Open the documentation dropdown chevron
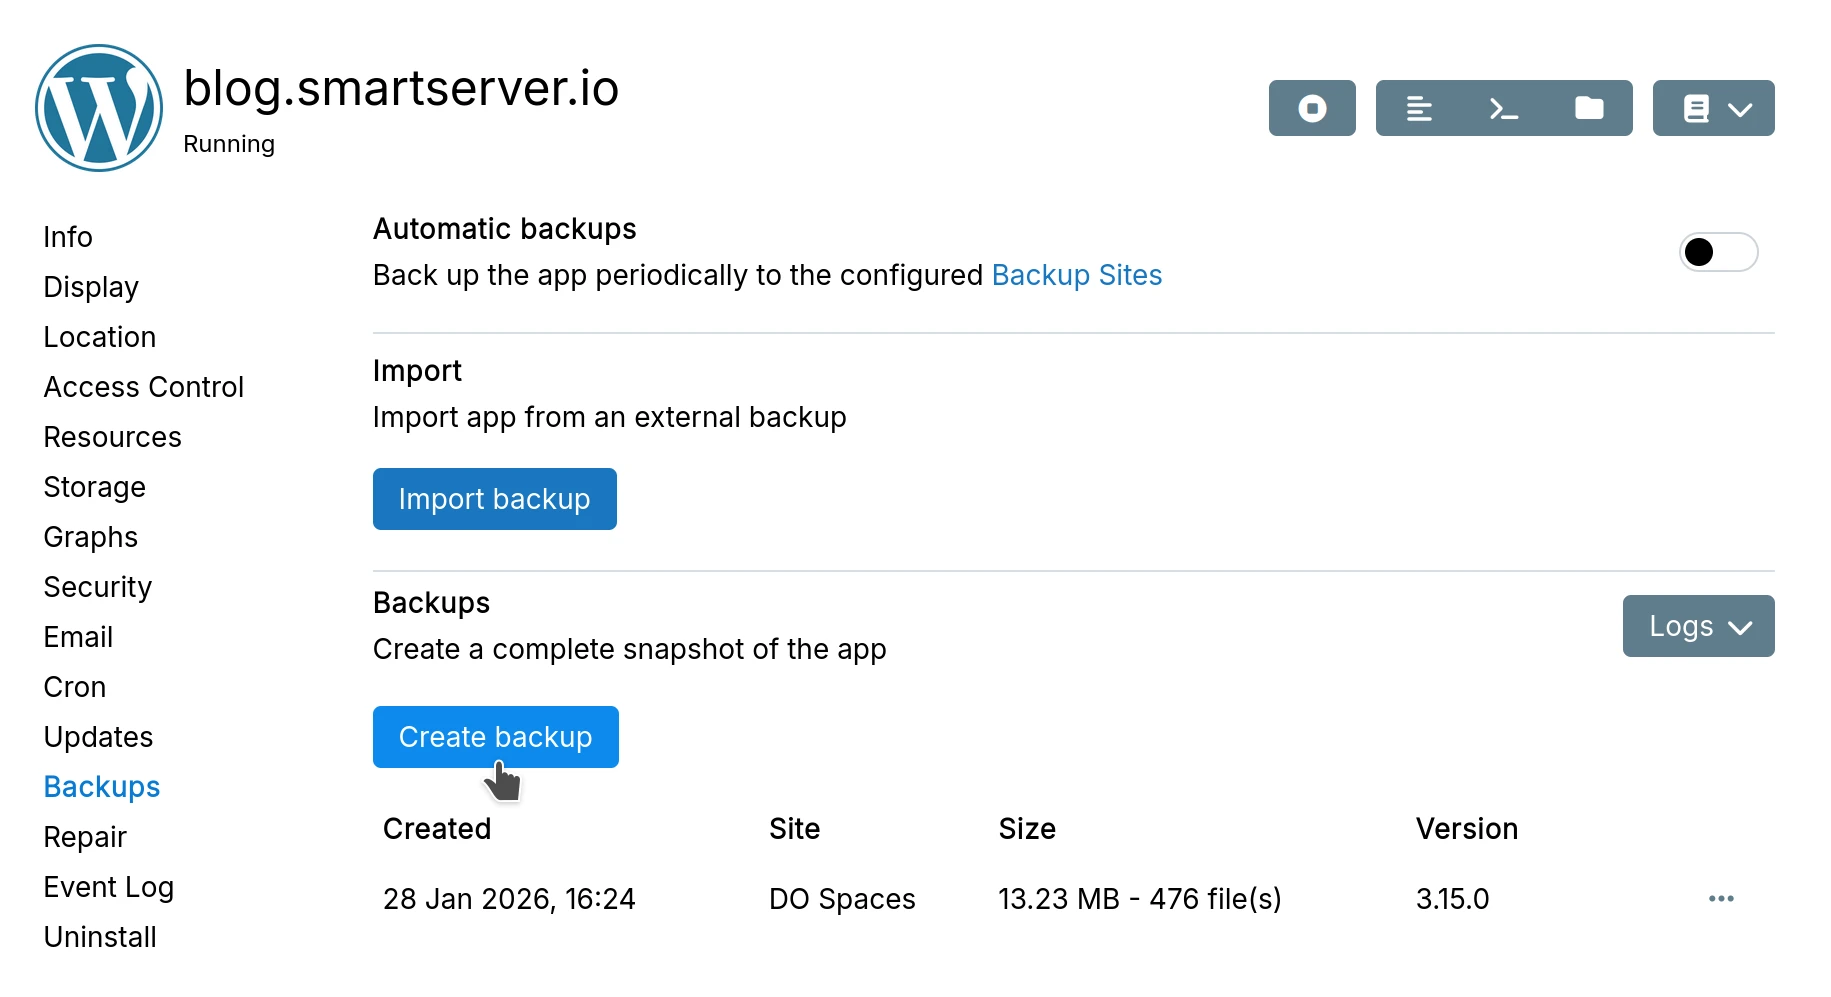The width and height of the screenshot is (1831, 997). click(1740, 108)
